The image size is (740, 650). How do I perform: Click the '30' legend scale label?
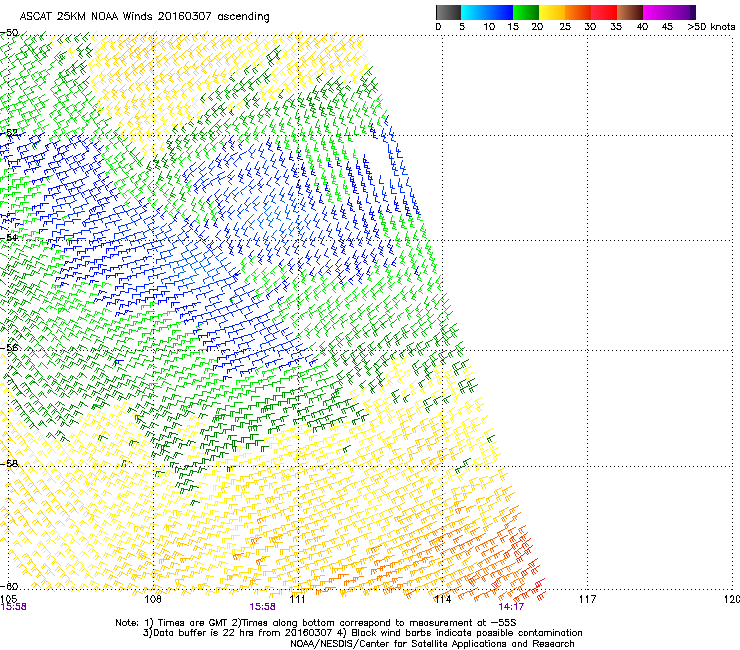click(590, 27)
